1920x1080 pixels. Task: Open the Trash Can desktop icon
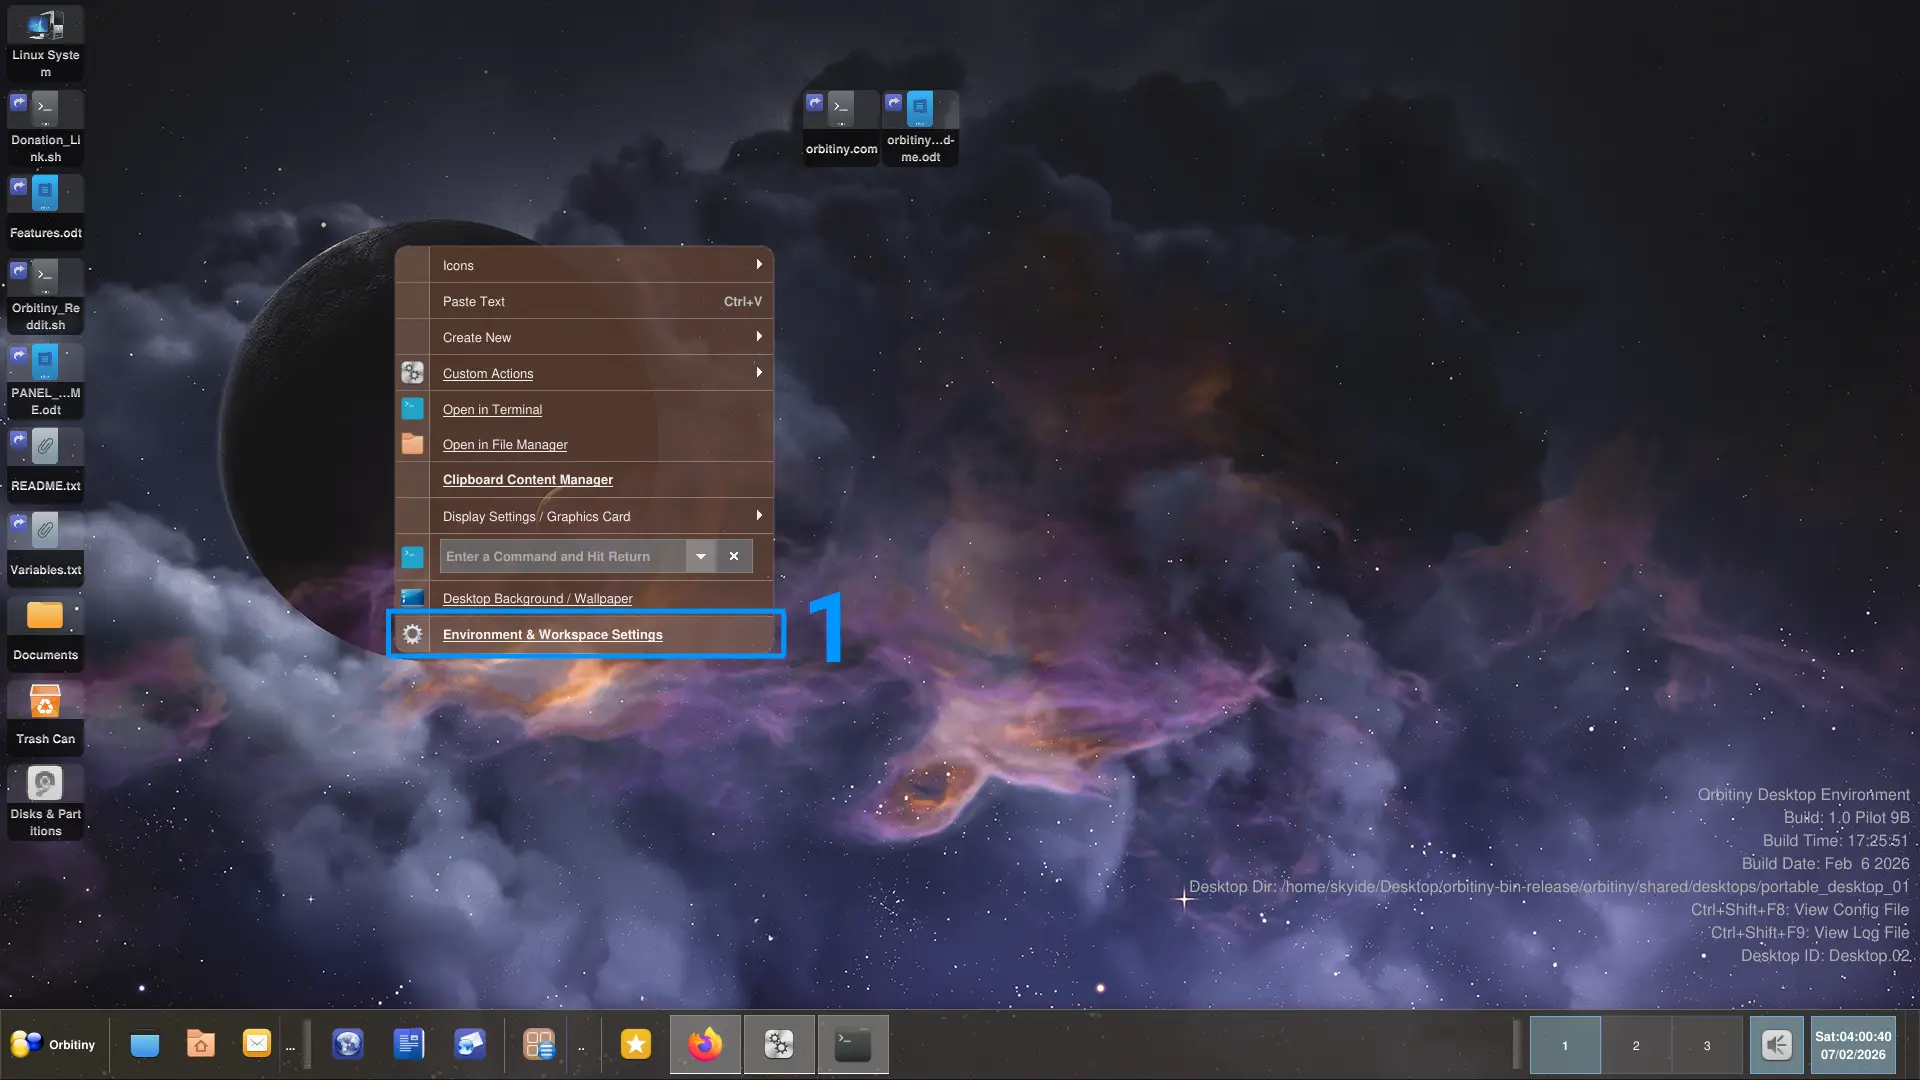(45, 714)
